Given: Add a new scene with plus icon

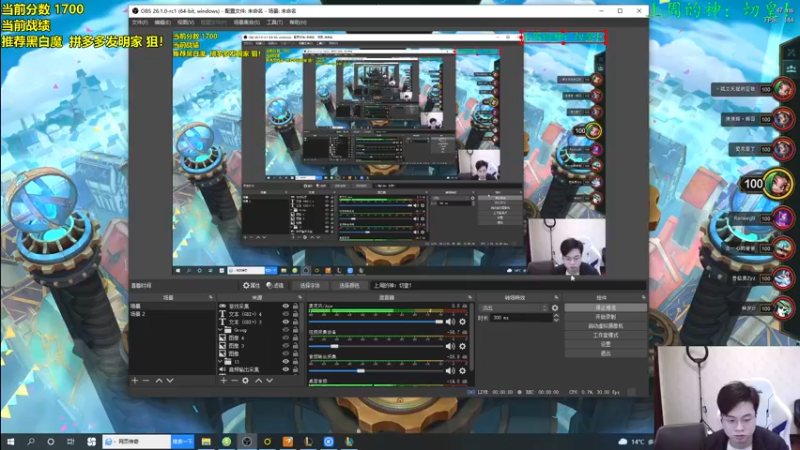Looking at the screenshot, I should pos(135,381).
